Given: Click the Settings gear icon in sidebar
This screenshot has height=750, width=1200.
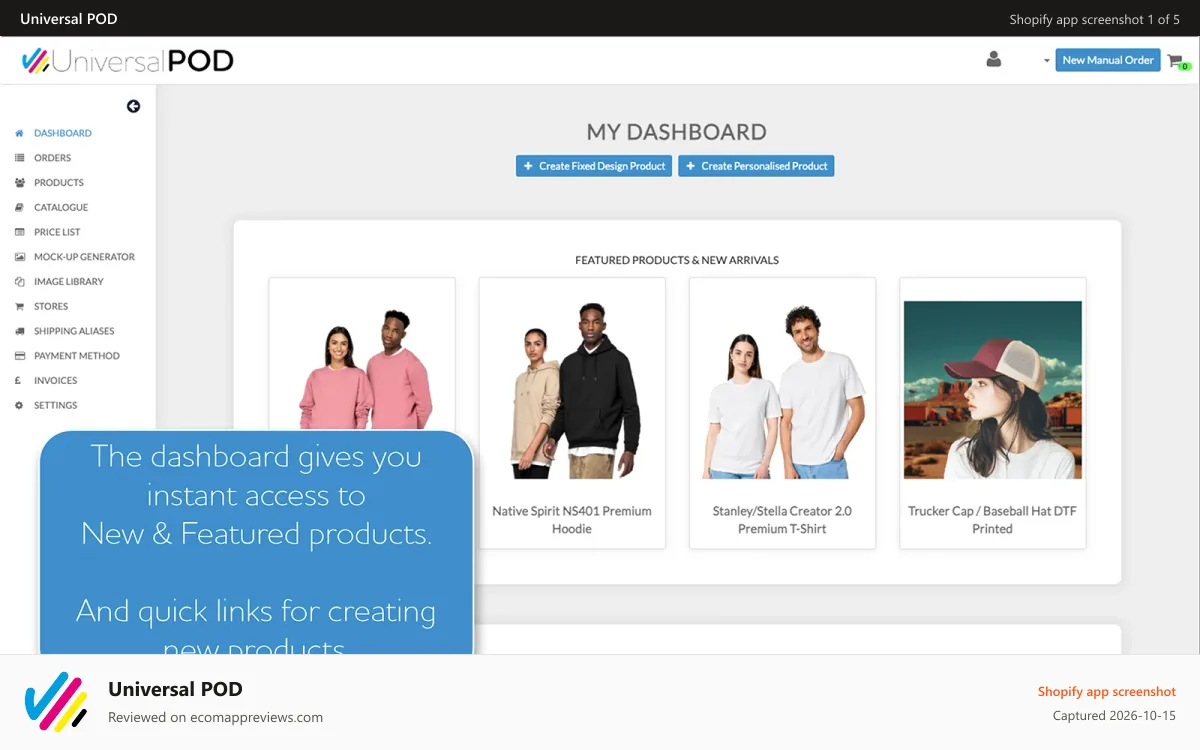Looking at the screenshot, I should pos(19,406).
